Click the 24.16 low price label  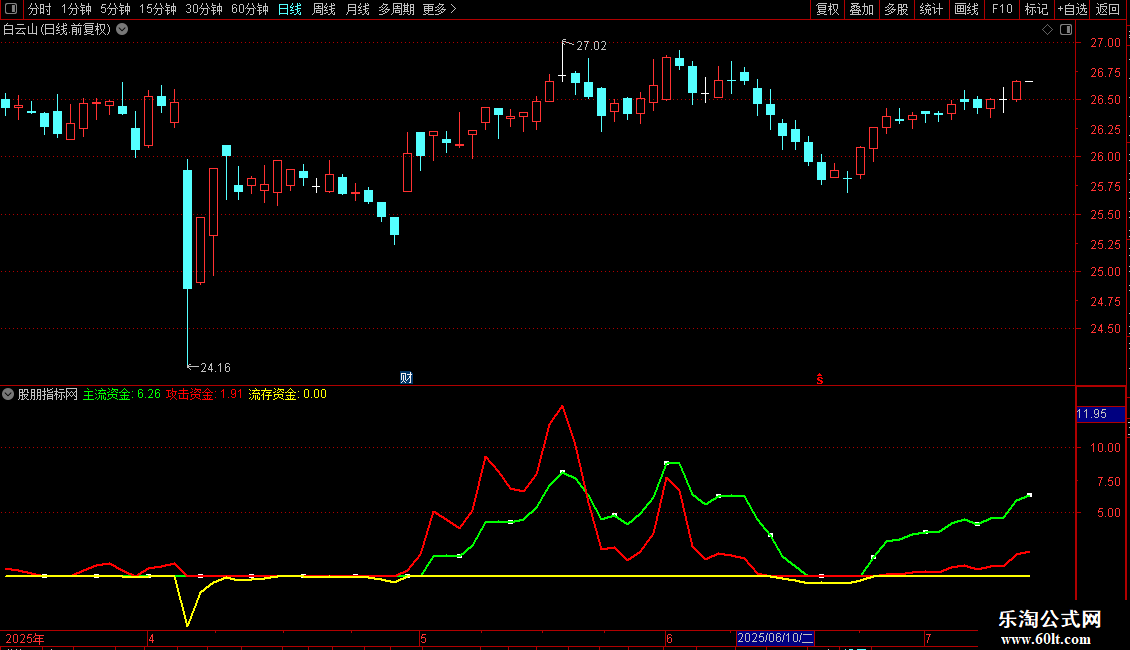(x=215, y=368)
